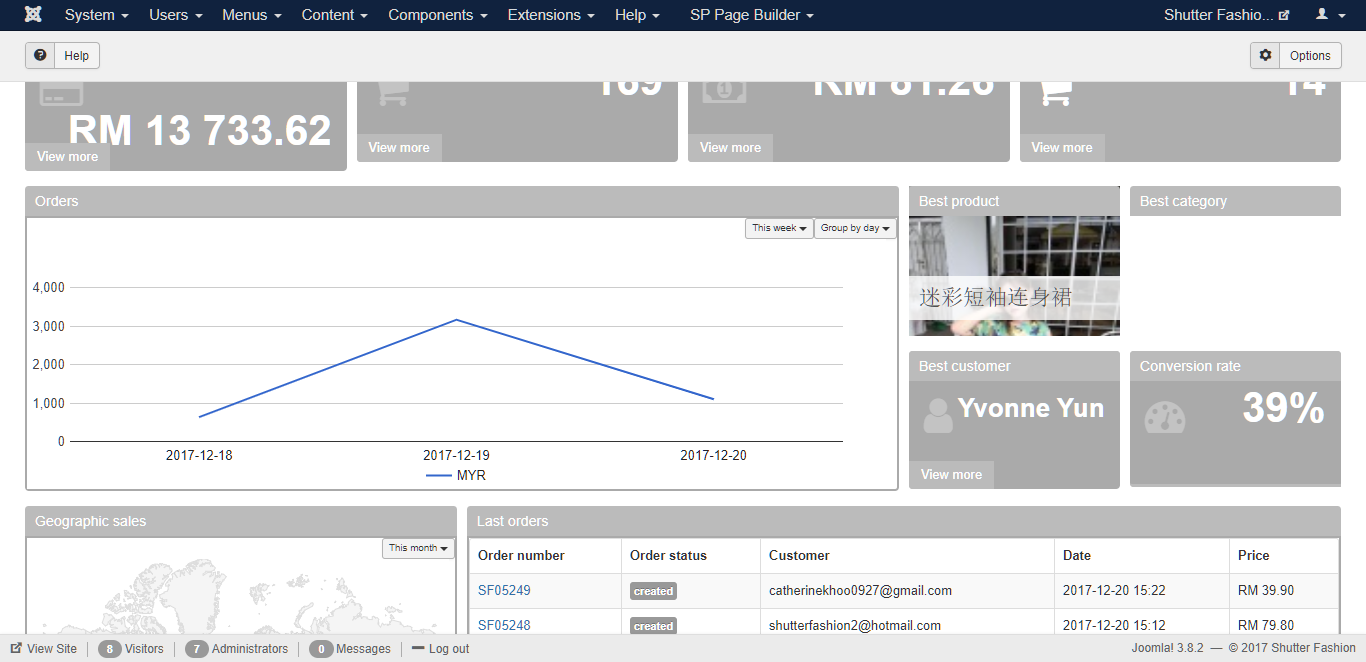This screenshot has width=1366, height=662.
Task: Click View more under RM 13 733.62
Action: coord(68,156)
